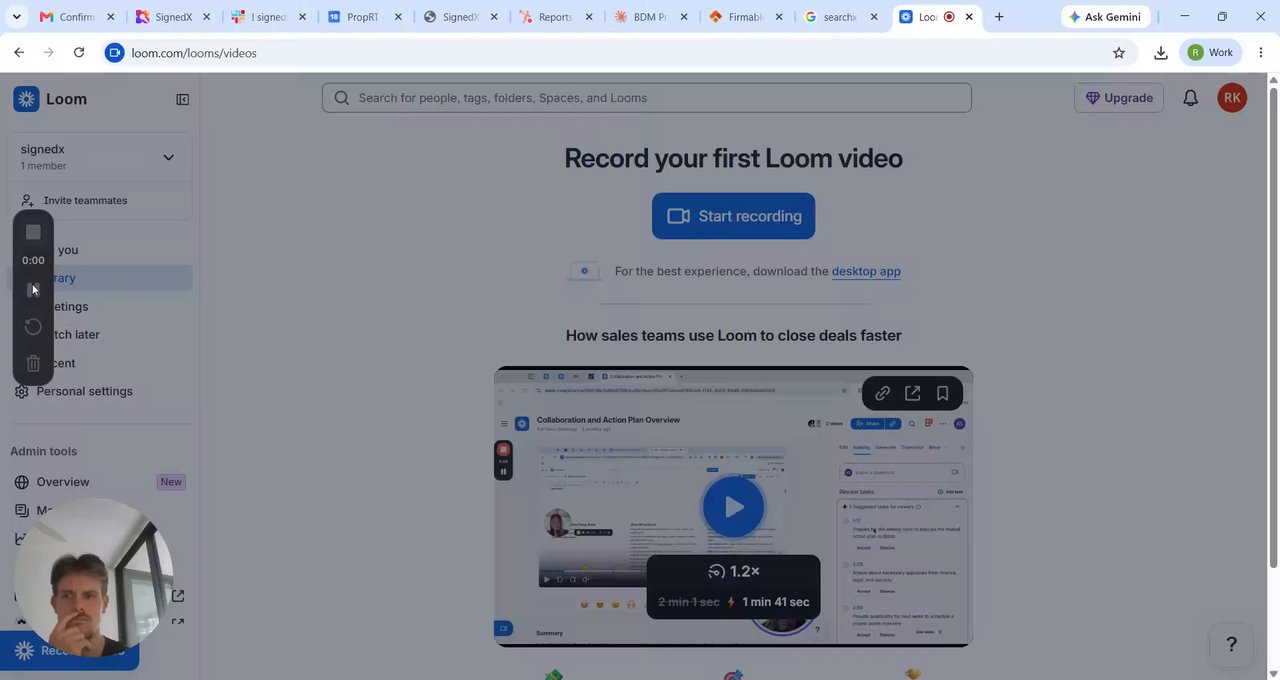Close the Loom browser tab
1280x680 pixels.
969,17
